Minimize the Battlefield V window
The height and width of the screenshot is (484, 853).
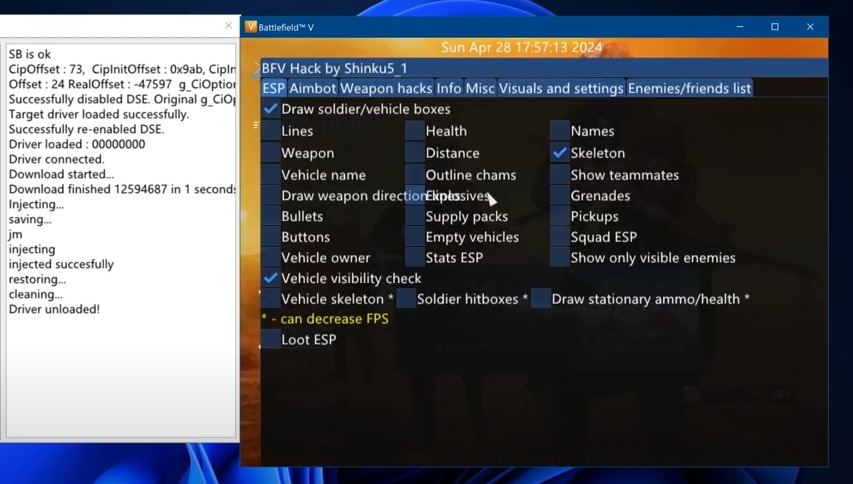click(740, 27)
